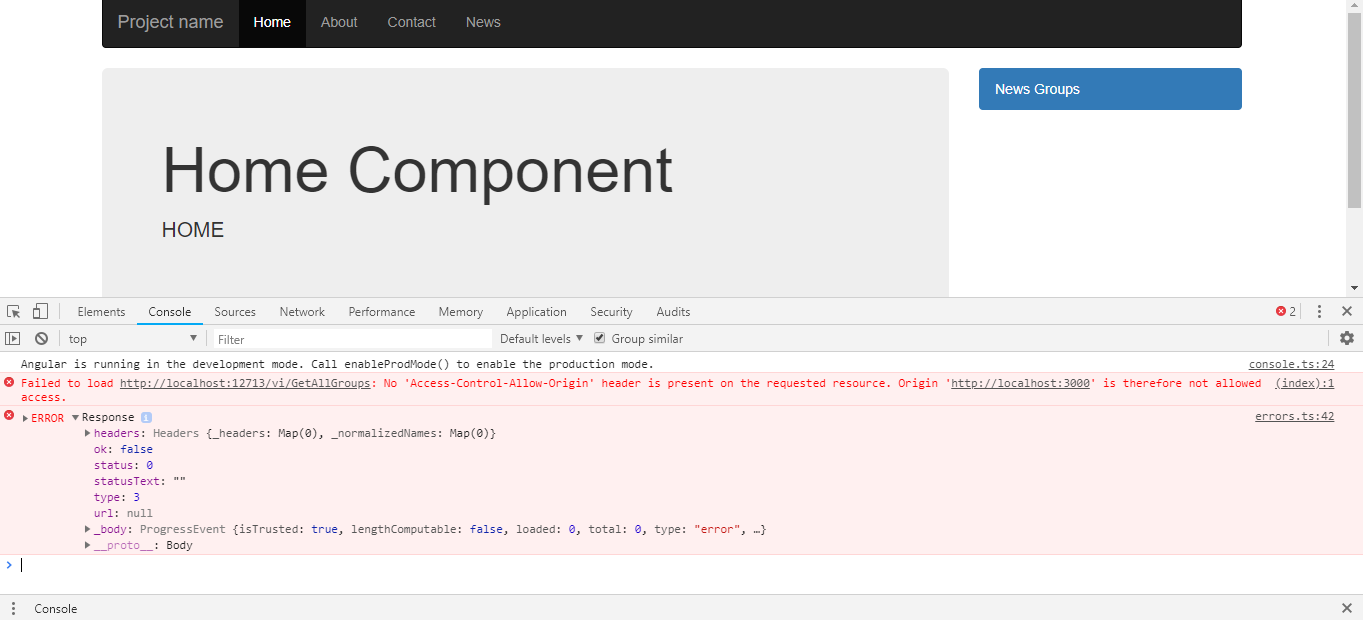The image size is (1363, 620).
Task: Toggle the Group similar checkbox
Action: (x=600, y=339)
